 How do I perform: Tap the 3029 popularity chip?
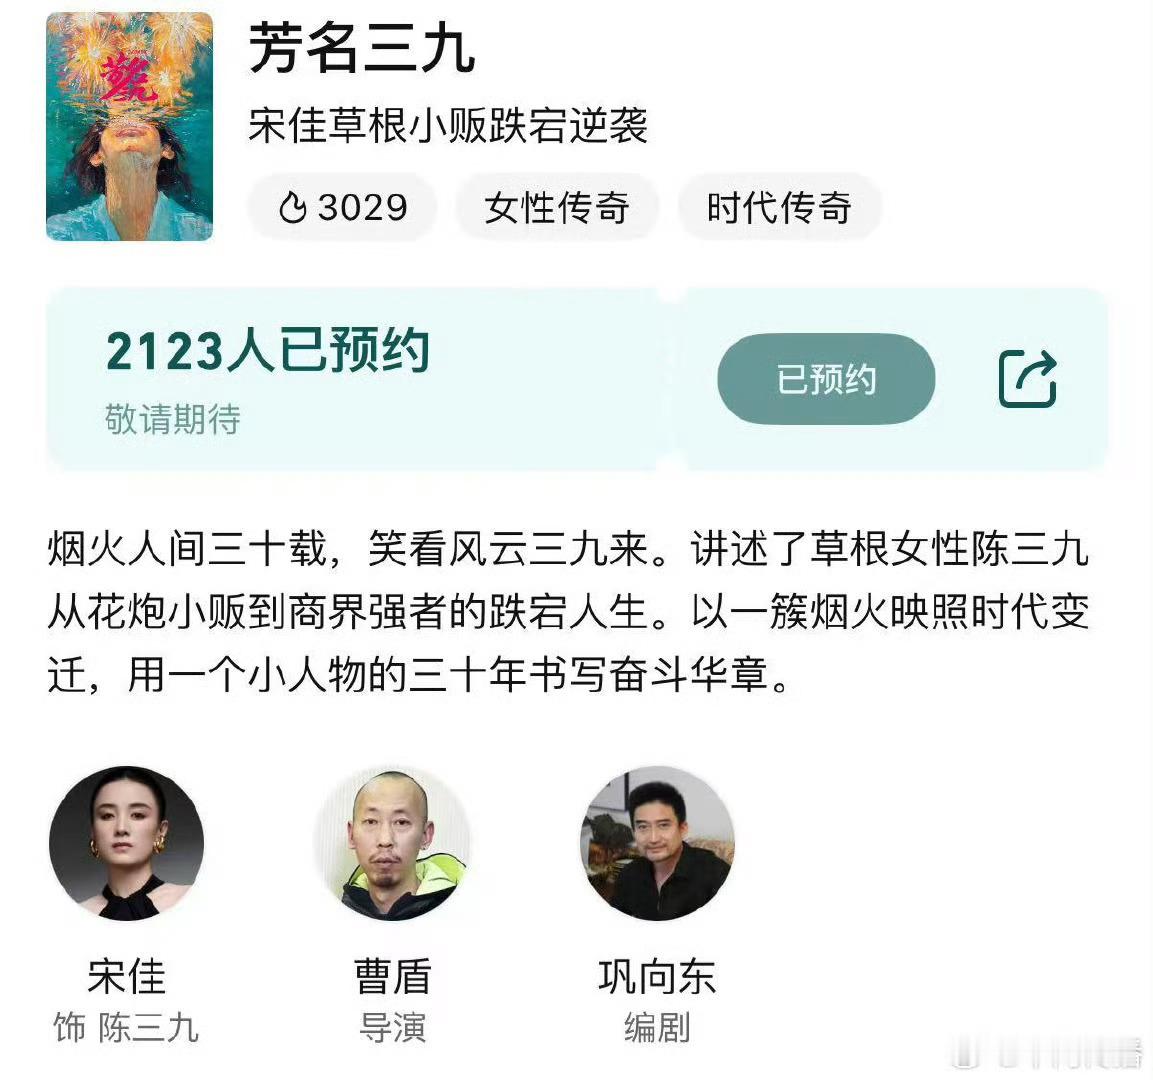point(343,207)
